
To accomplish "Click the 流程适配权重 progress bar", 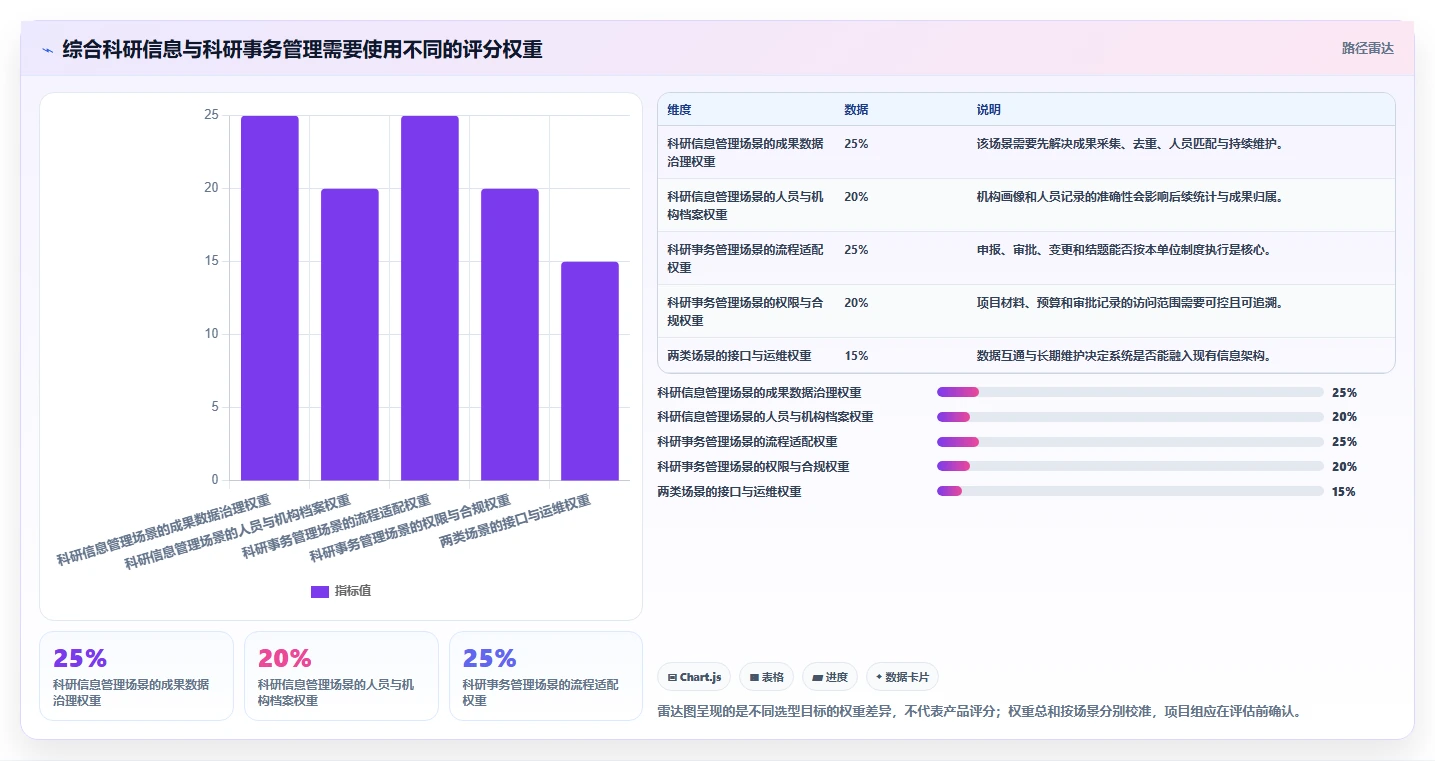I will (1130, 442).
